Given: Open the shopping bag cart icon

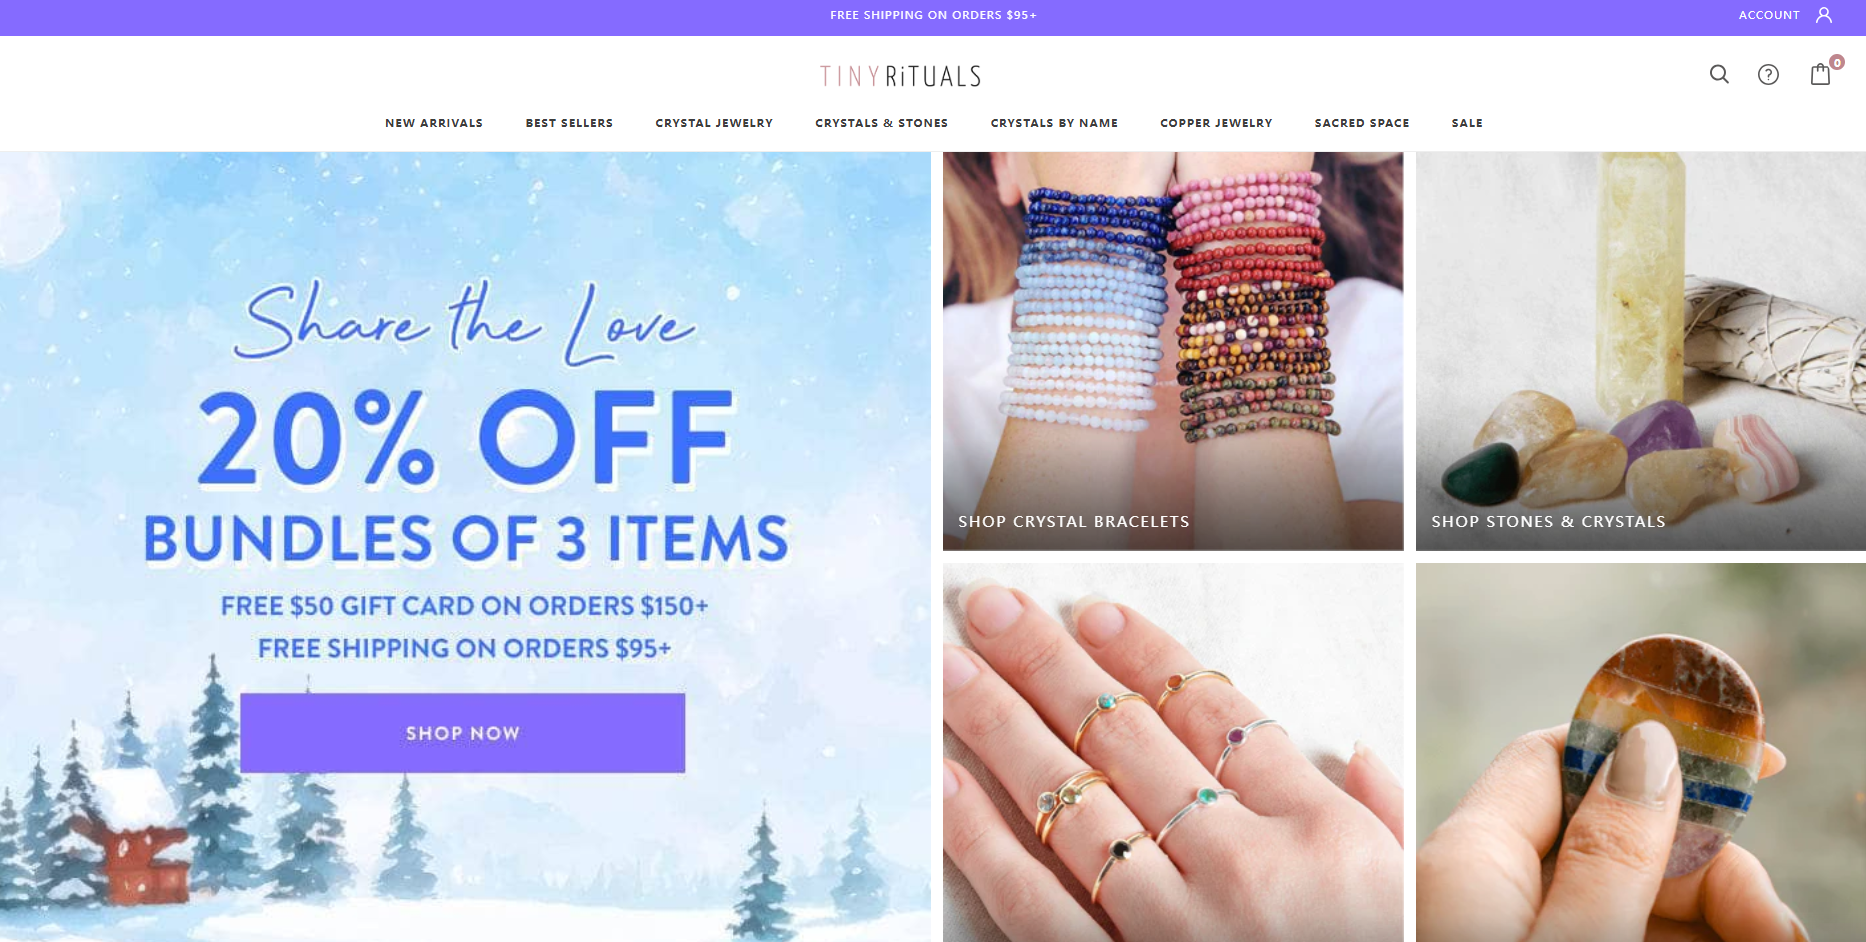Looking at the screenshot, I should click(x=1820, y=74).
